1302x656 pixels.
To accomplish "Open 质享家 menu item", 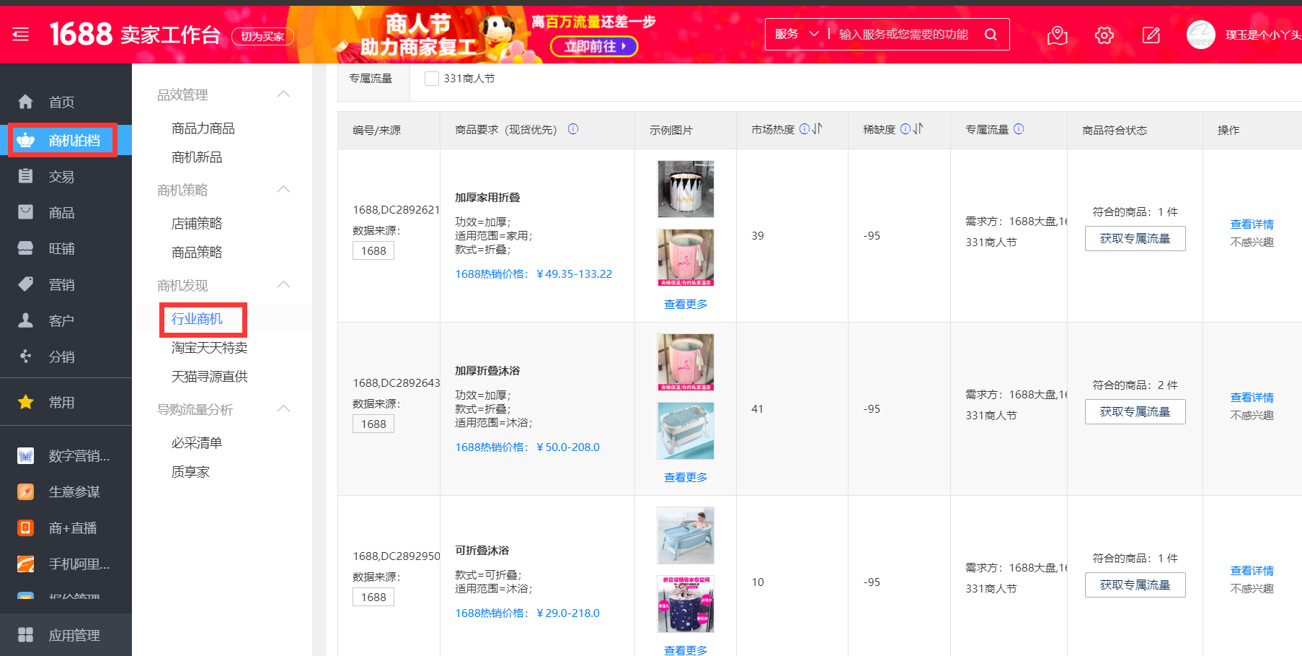I will 190,472.
